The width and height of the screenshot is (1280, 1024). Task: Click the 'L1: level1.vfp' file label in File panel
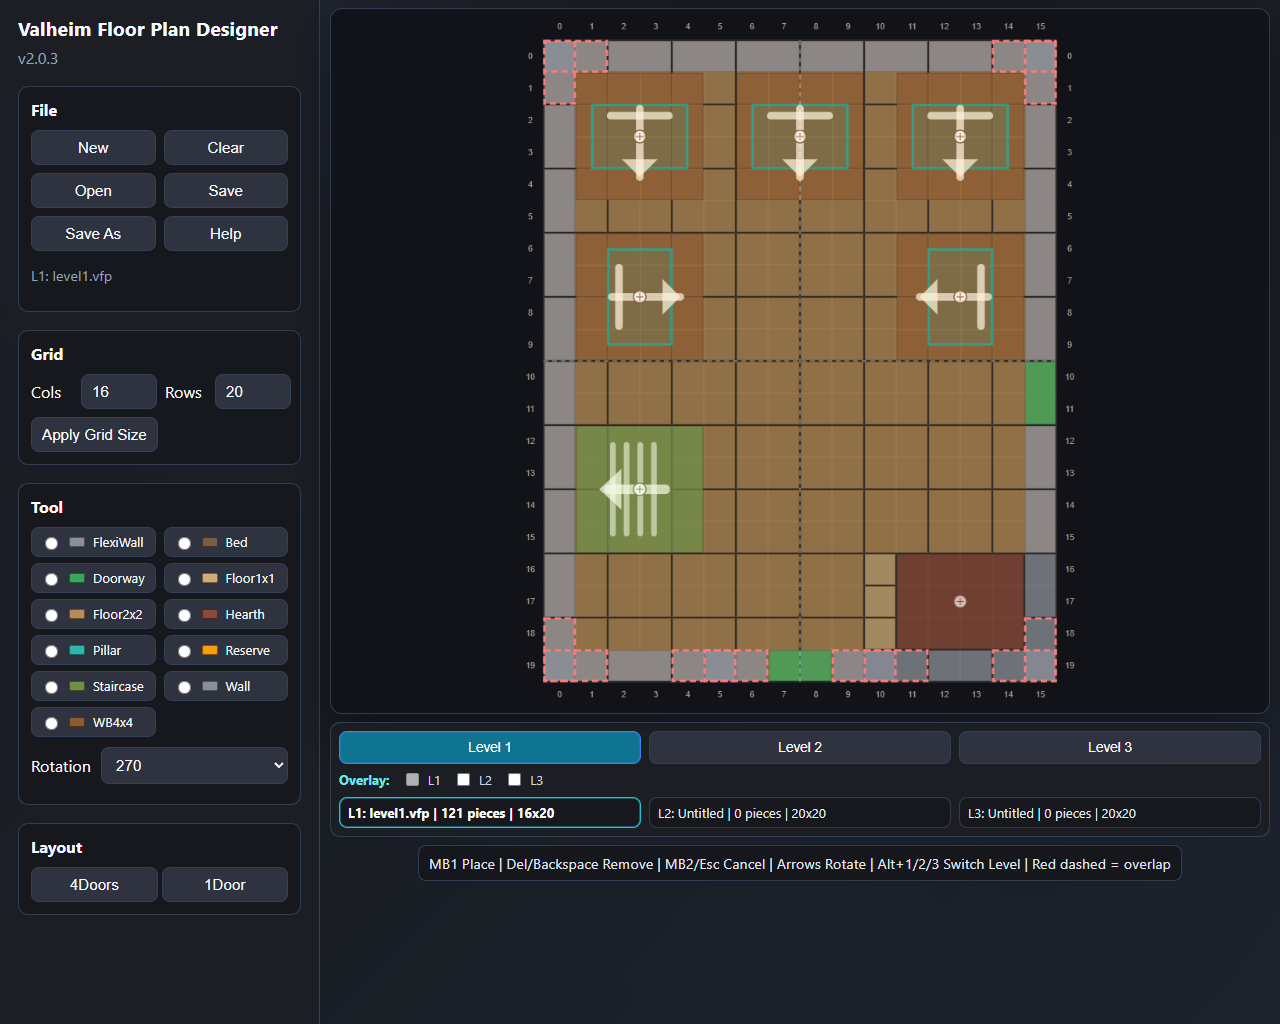point(71,276)
